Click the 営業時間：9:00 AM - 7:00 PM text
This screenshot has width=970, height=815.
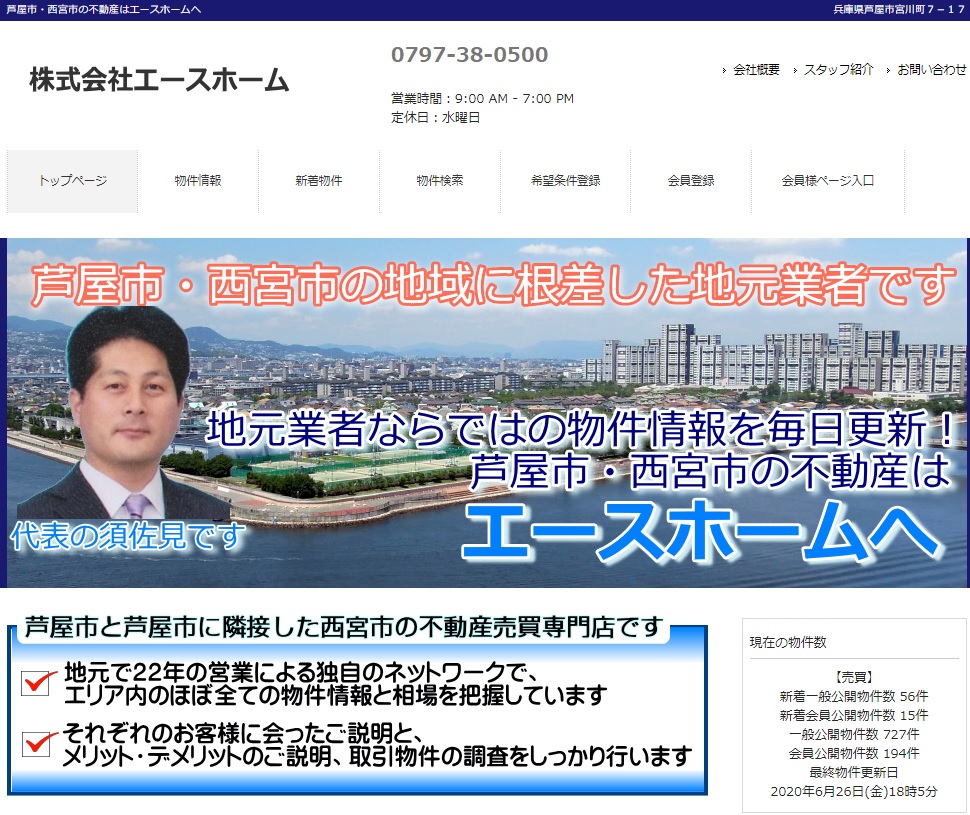tap(483, 98)
